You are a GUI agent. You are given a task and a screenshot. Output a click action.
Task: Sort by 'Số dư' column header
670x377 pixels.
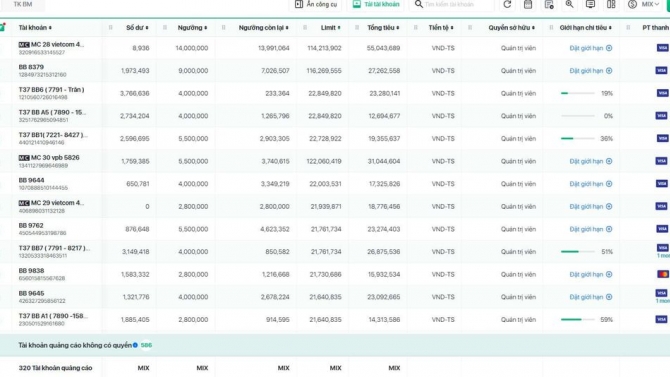point(137,28)
